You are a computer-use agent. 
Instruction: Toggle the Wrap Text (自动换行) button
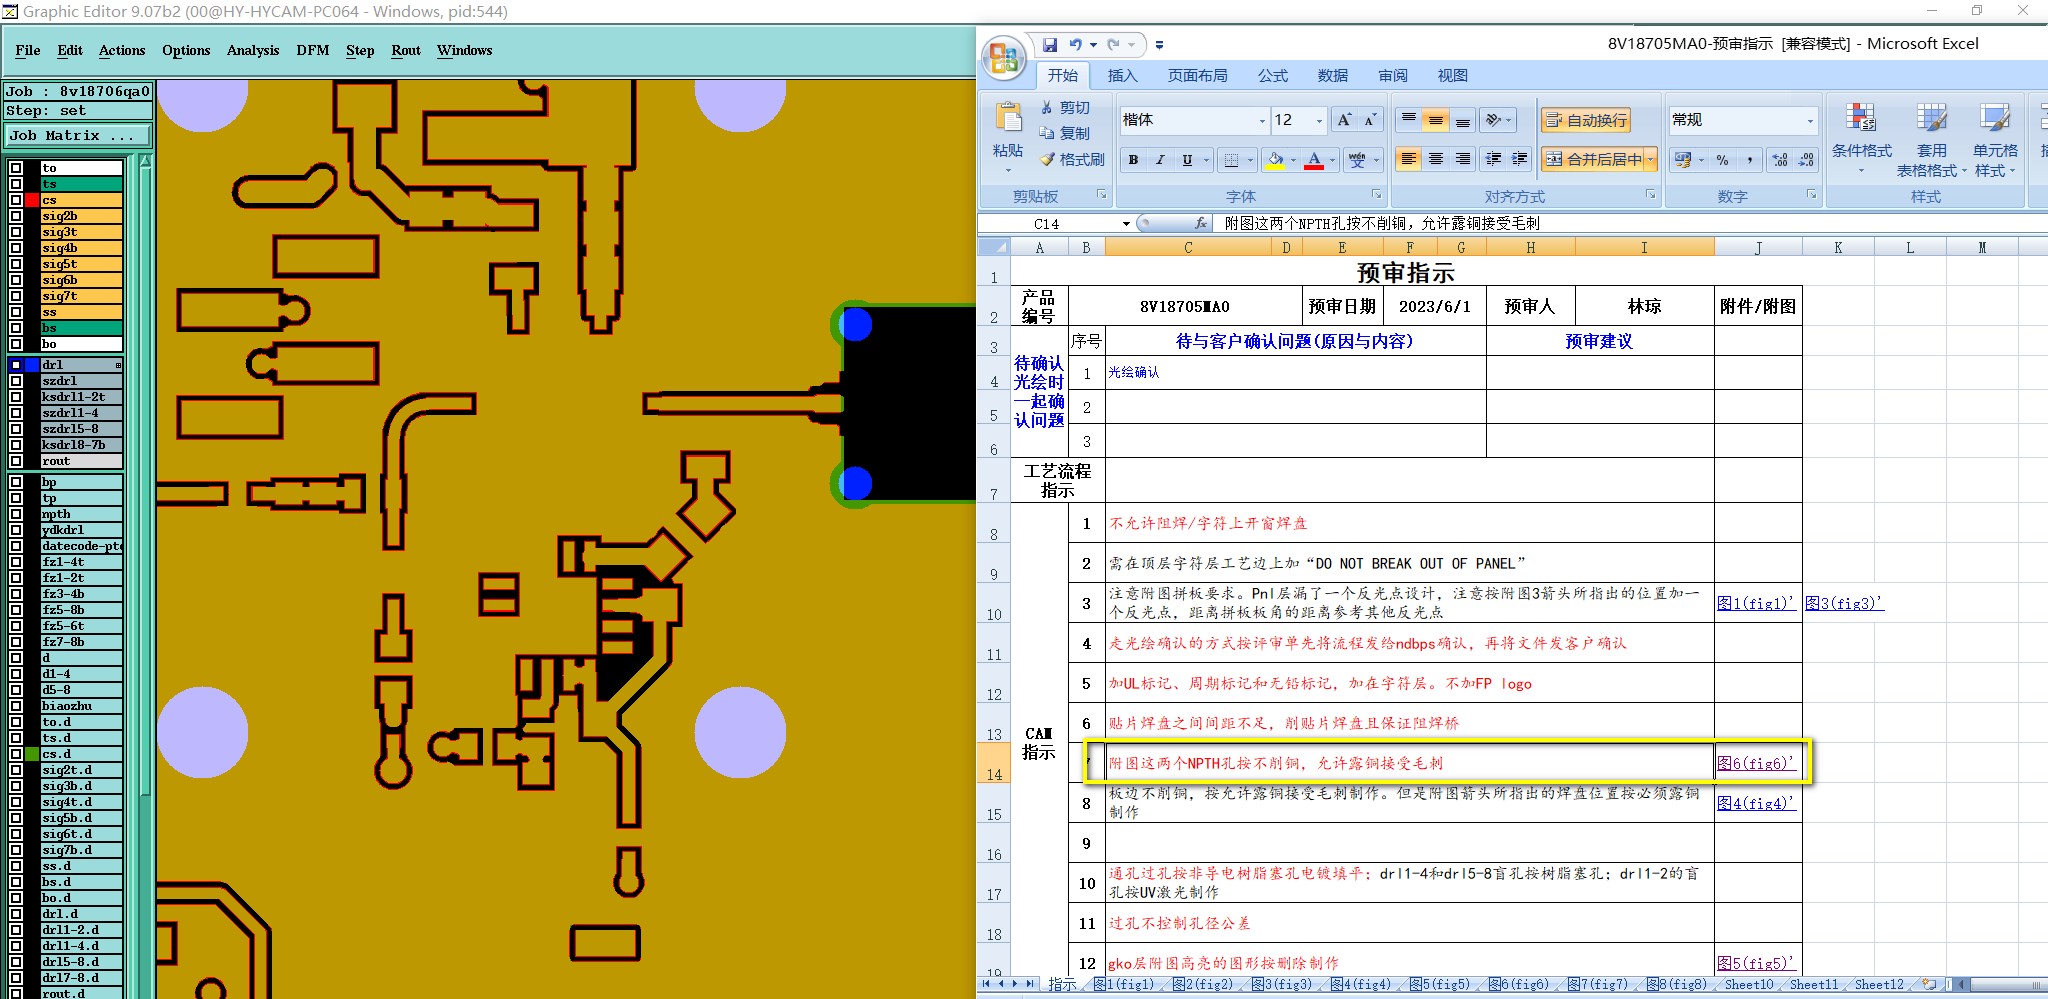click(1586, 120)
